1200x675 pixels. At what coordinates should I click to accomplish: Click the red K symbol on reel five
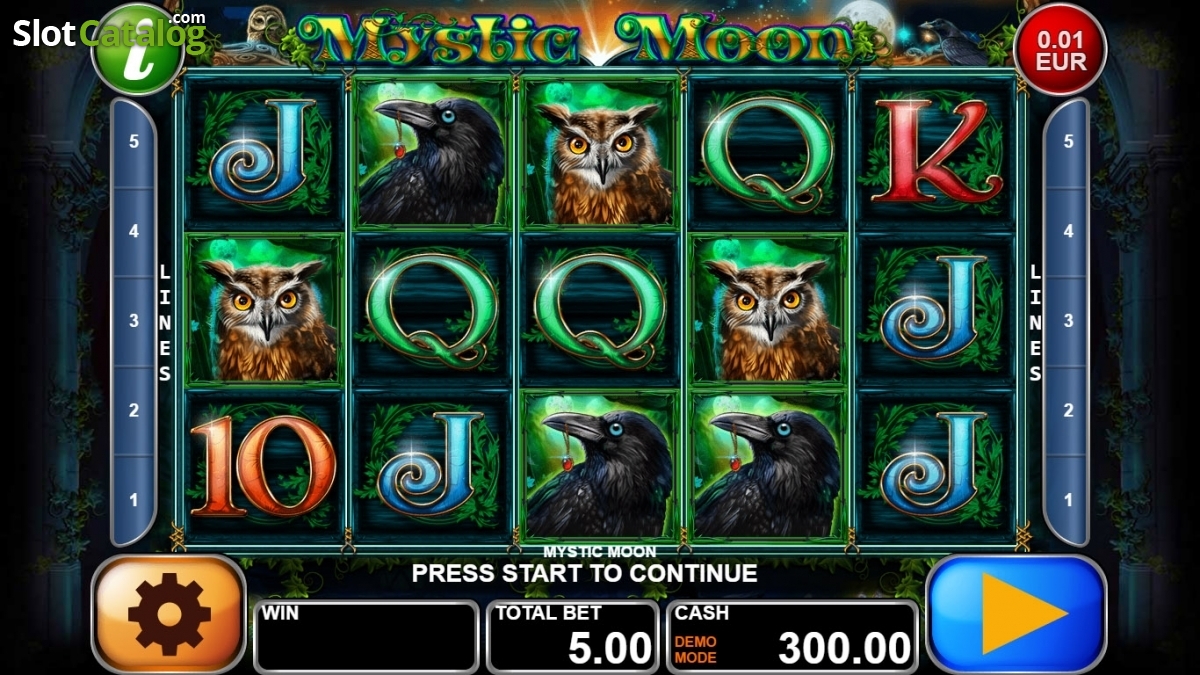tap(936, 152)
